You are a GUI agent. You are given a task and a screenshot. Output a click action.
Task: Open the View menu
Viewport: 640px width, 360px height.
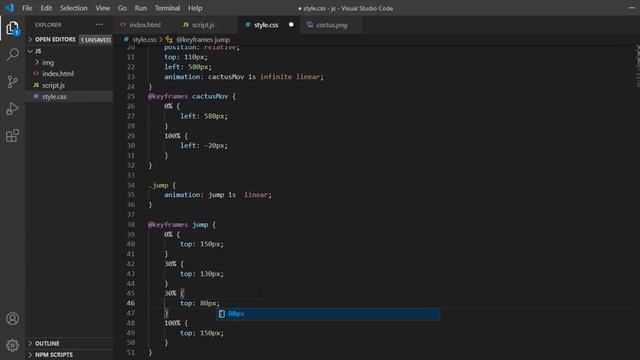pos(102,8)
